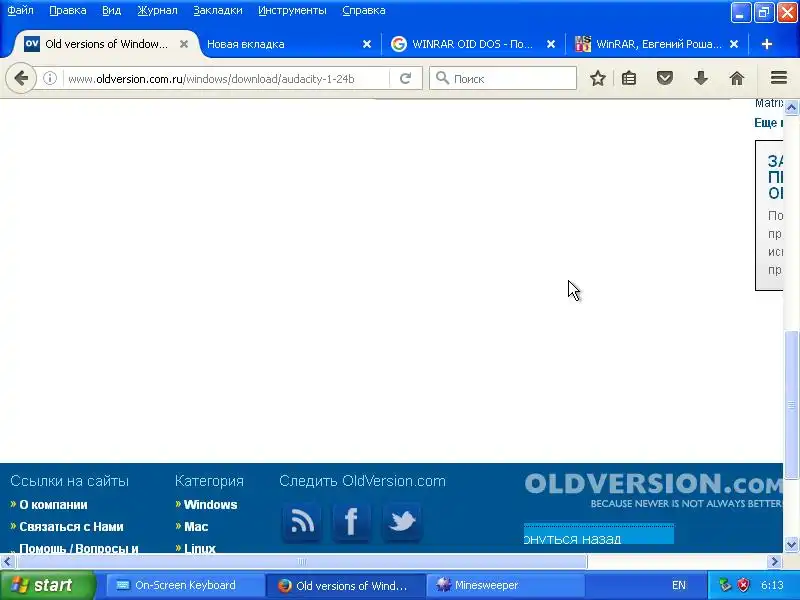The image size is (800, 600).
Task: Click the 6:13 clock in the tray
Action: click(x=771, y=585)
